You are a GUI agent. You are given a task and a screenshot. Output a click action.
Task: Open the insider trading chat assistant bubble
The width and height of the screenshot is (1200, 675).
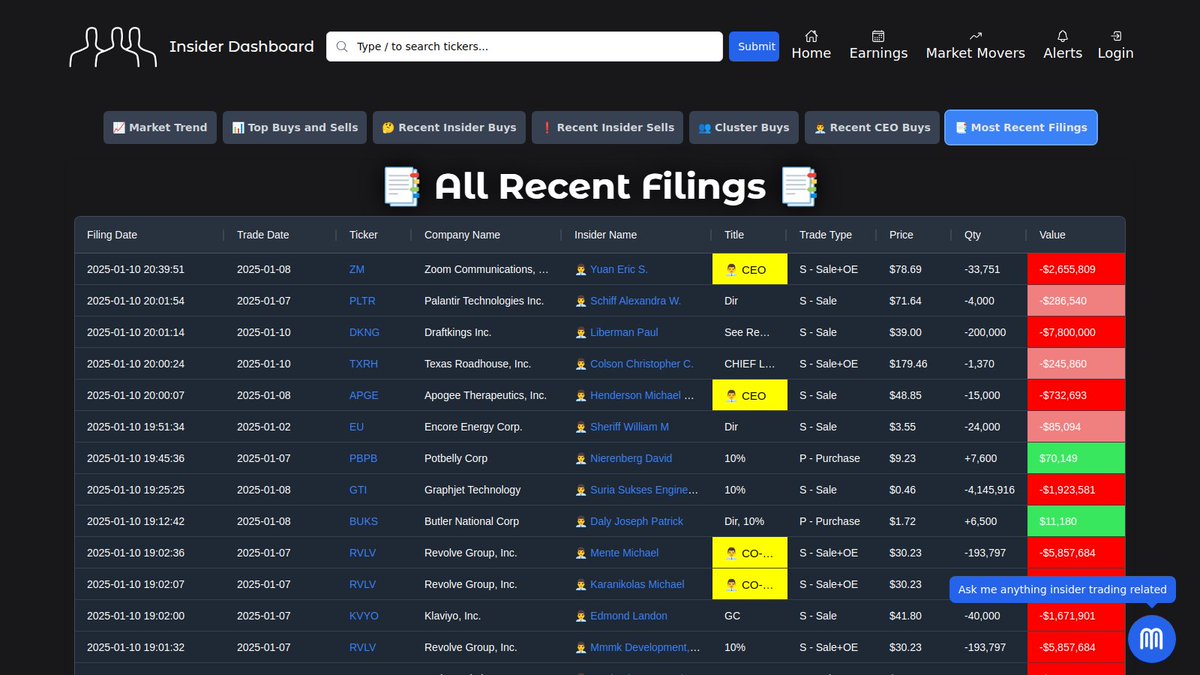pyautogui.click(x=1152, y=638)
